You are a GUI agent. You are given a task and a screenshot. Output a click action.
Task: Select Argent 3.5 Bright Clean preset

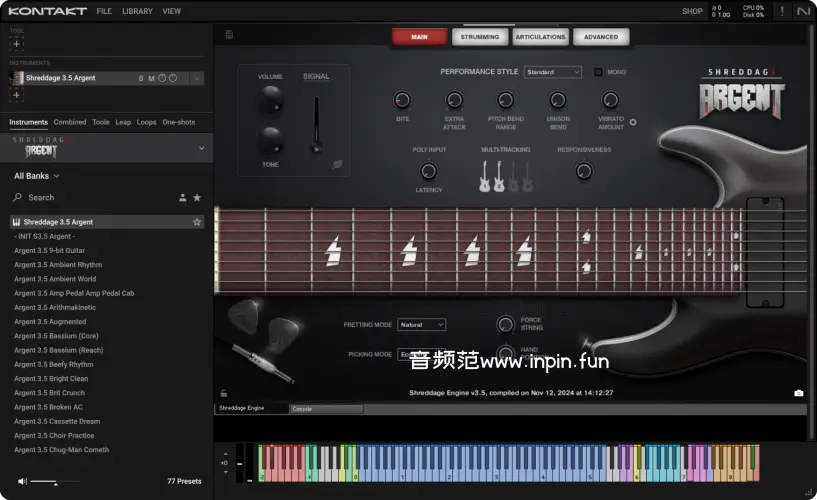click(x=50, y=379)
